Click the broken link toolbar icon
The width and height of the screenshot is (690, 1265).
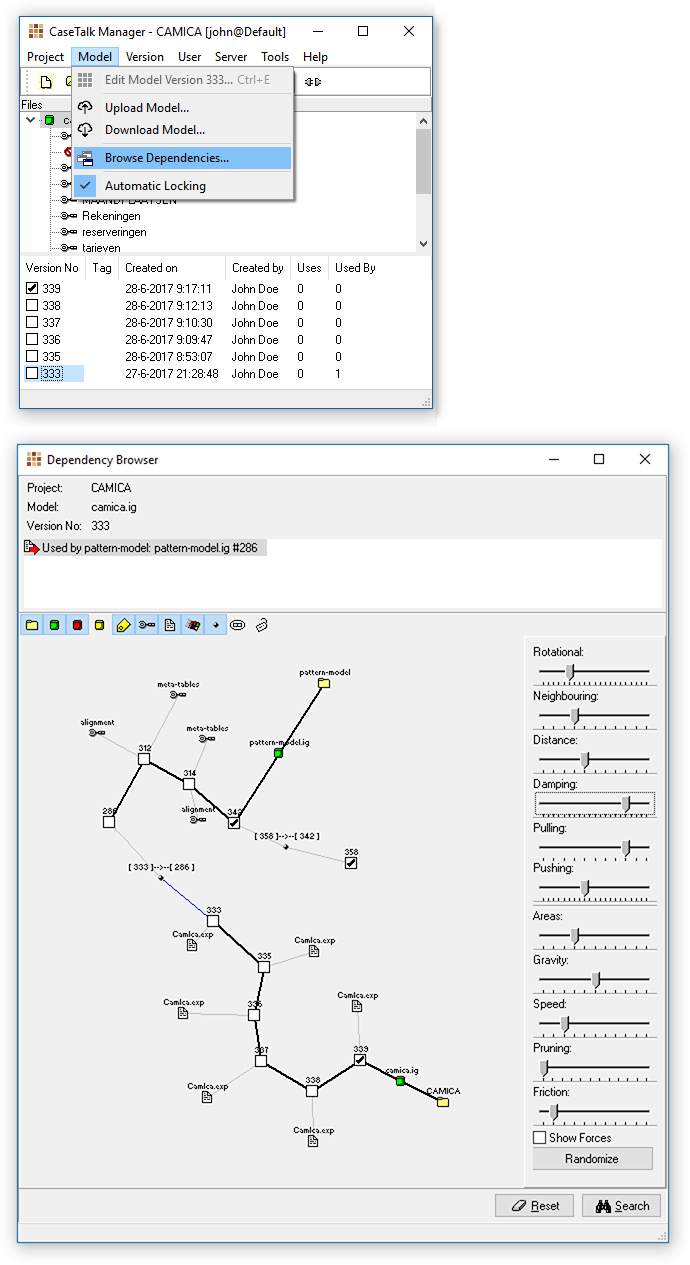261,625
